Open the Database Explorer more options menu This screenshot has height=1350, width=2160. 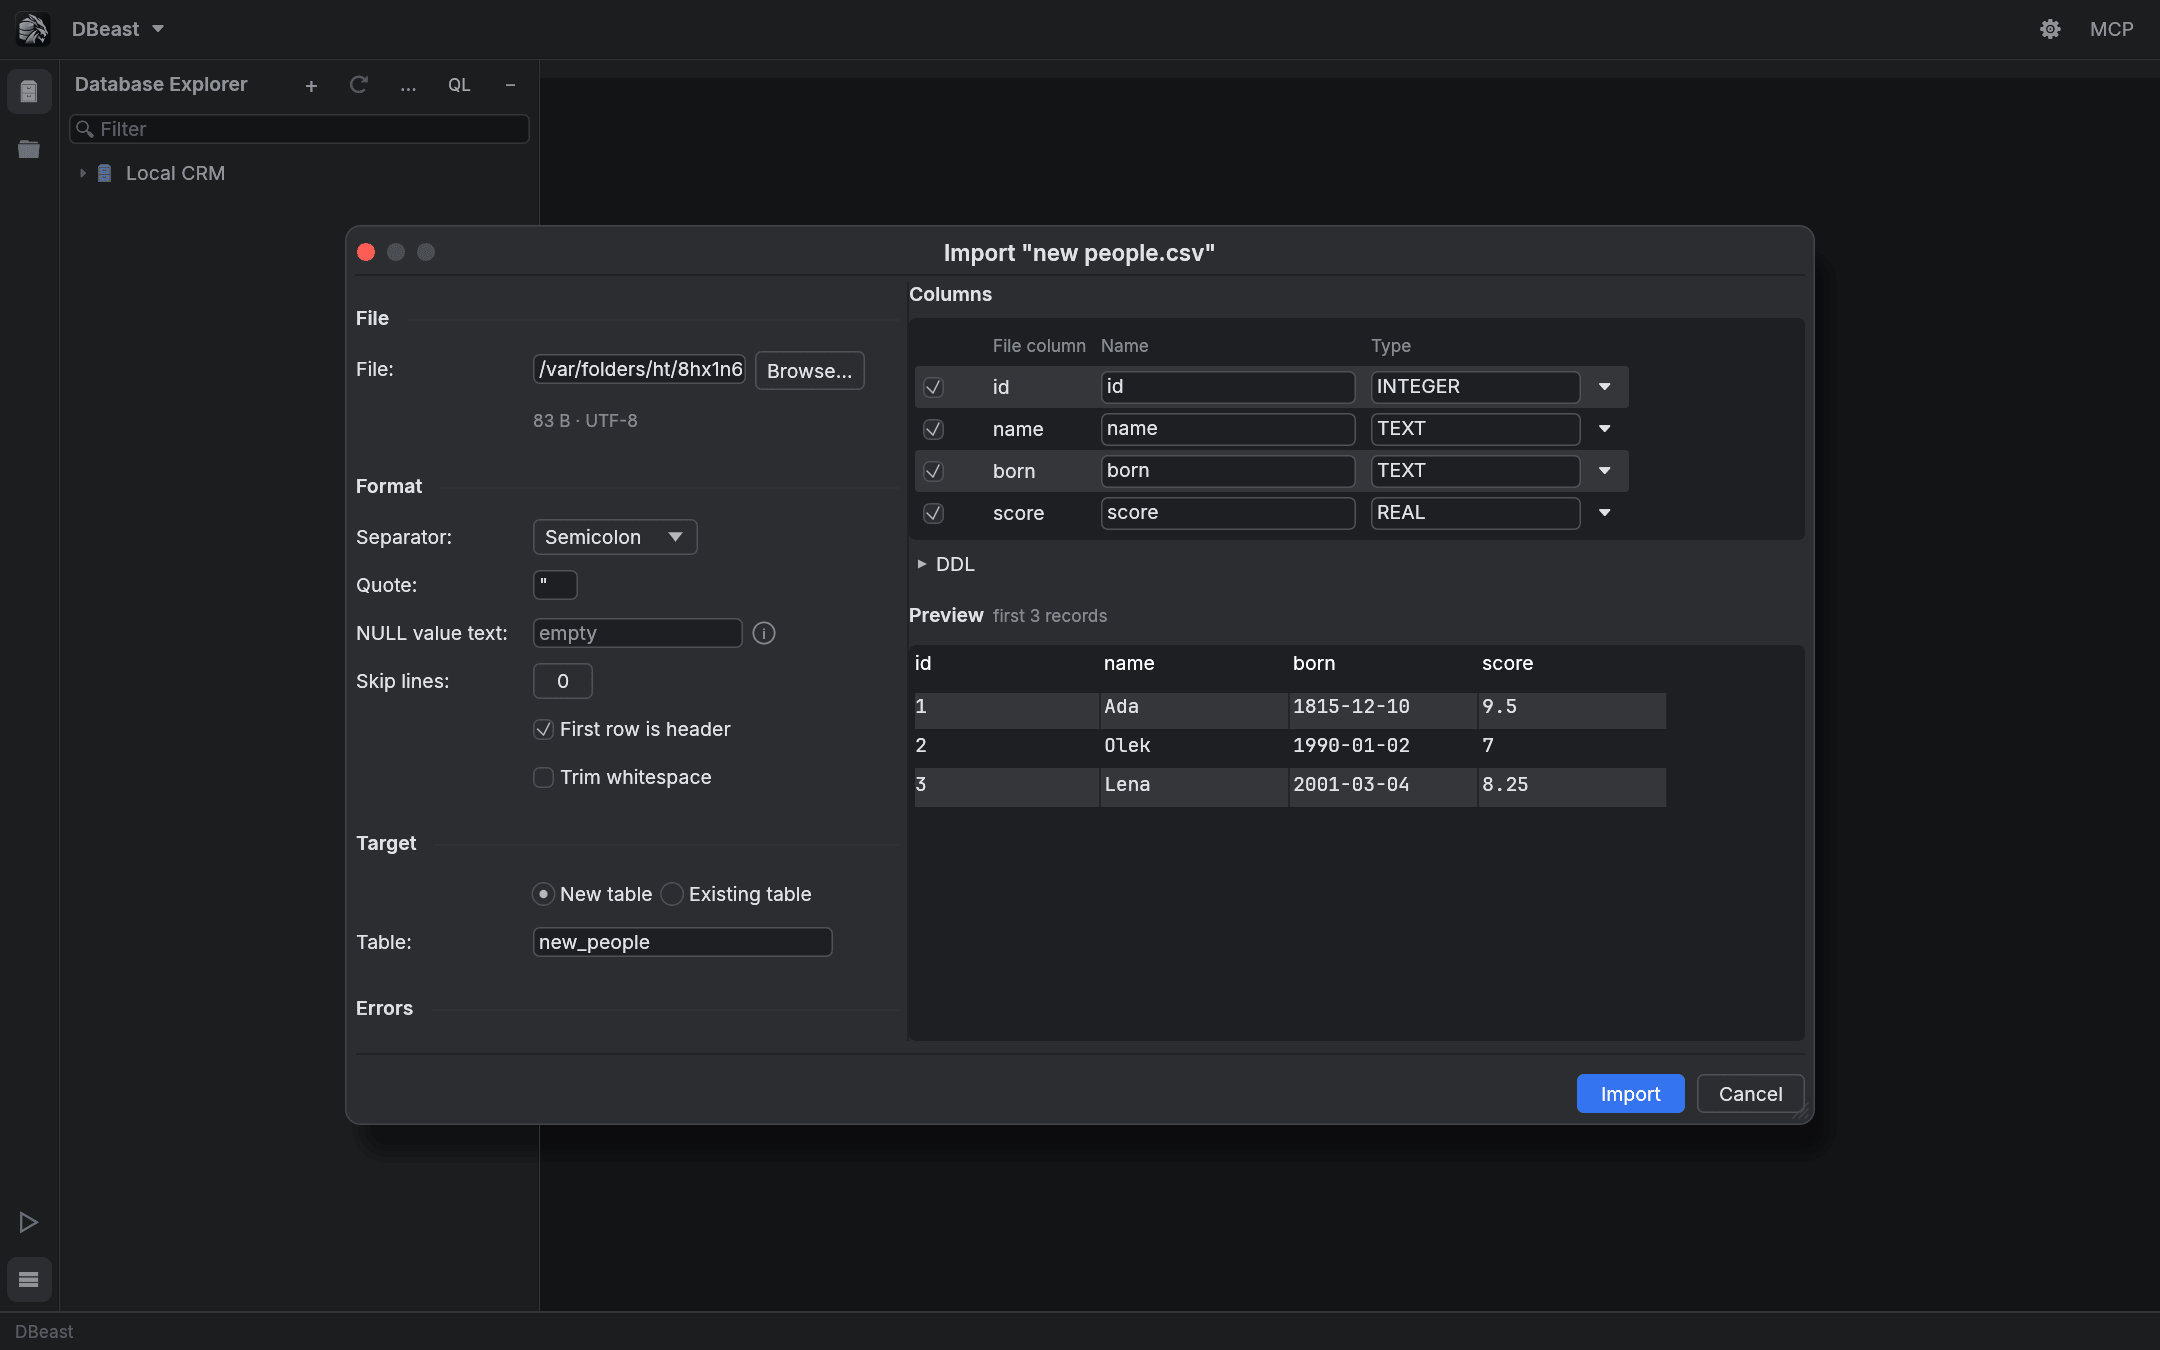408,86
